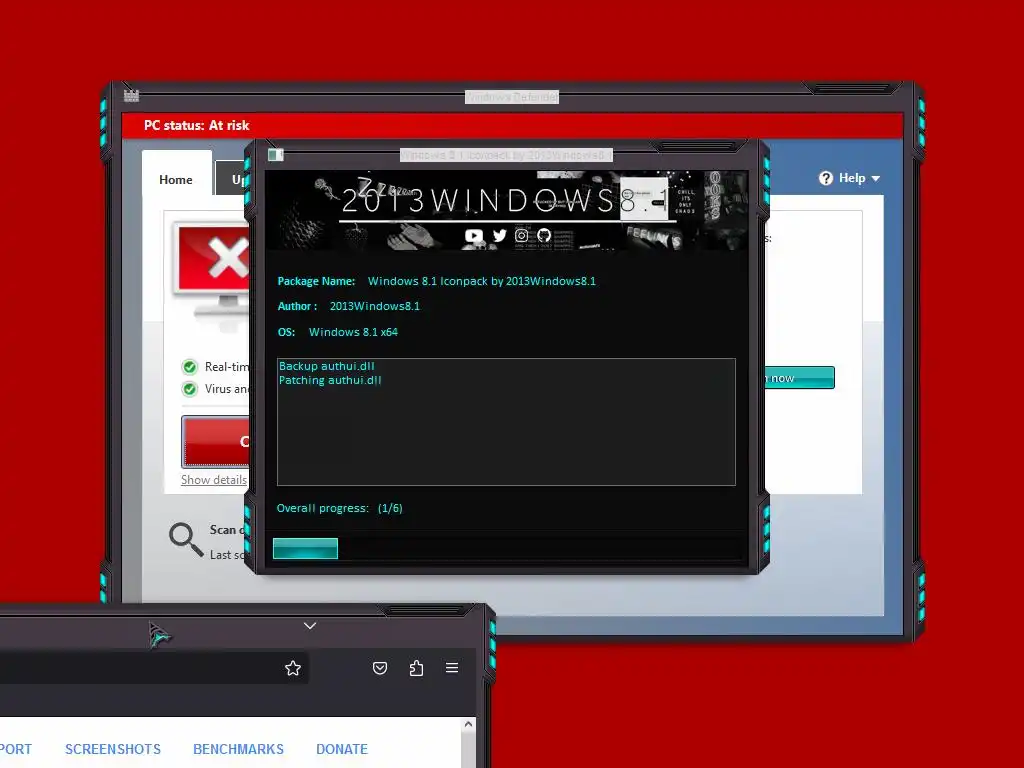
Task: Open the SCREENSHOTS page link
Action: (x=113, y=749)
